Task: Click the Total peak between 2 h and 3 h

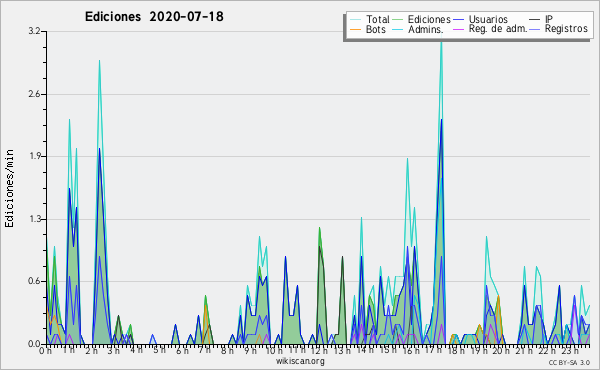Action: click(99, 60)
